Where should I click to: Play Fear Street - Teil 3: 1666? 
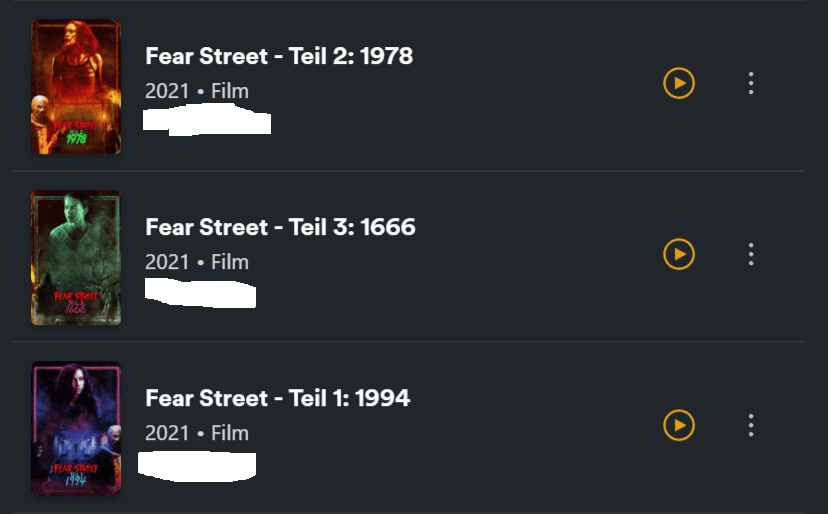[679, 254]
